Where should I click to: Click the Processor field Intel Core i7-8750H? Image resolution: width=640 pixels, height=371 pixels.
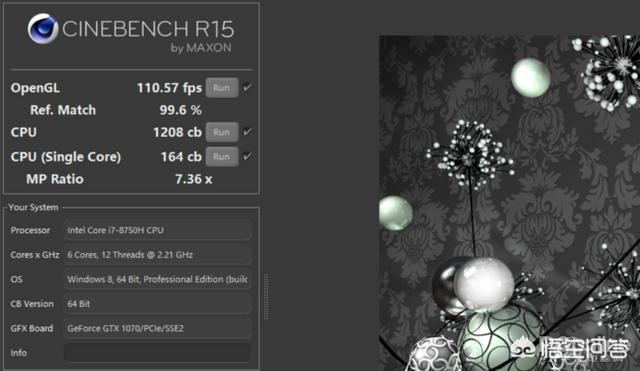[x=157, y=230]
